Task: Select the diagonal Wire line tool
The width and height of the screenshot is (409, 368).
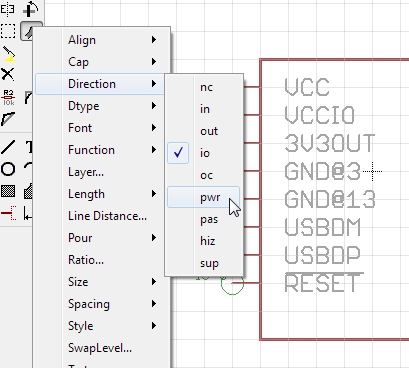Action: pyautogui.click(x=8, y=147)
